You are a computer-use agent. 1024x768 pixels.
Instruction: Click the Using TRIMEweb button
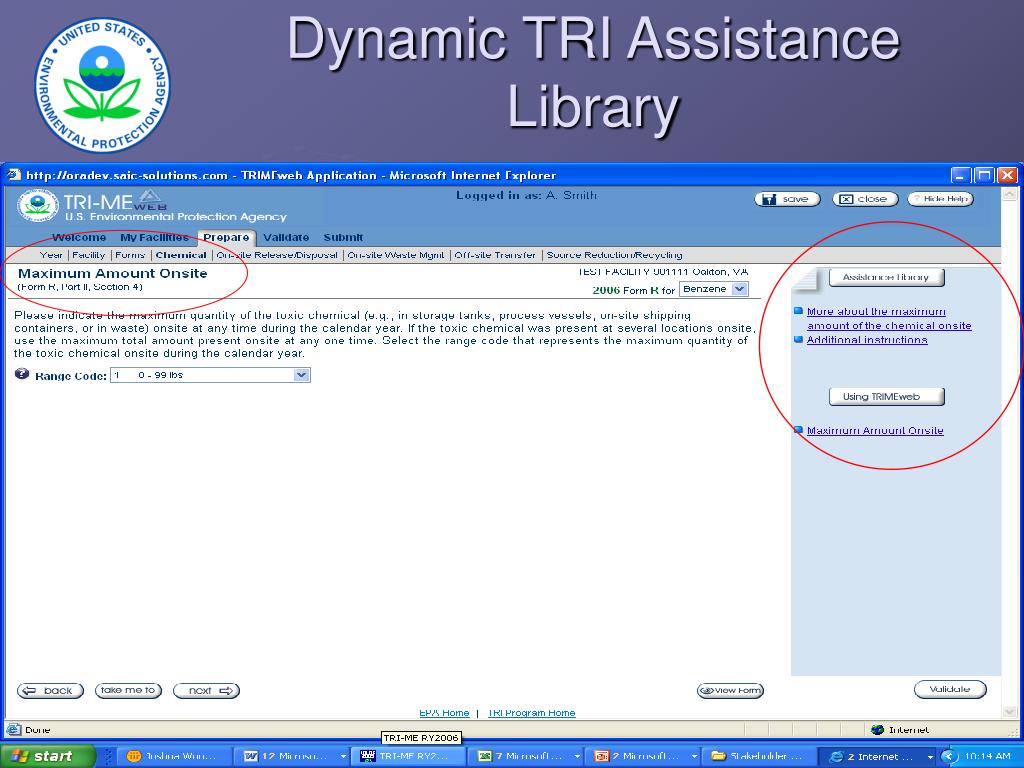coord(886,396)
